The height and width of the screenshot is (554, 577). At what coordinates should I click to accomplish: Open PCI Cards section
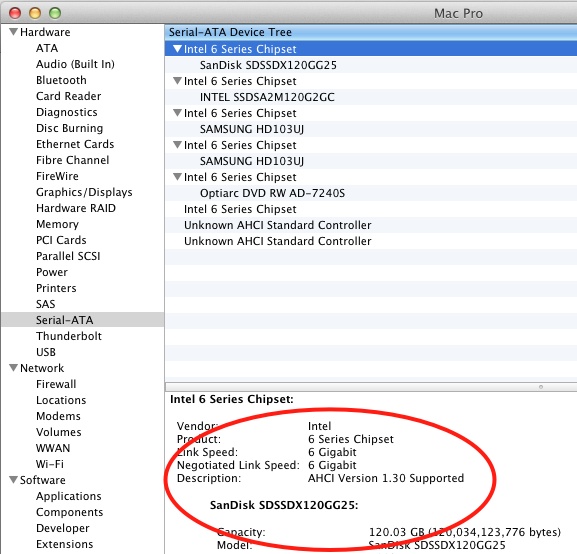pos(61,240)
